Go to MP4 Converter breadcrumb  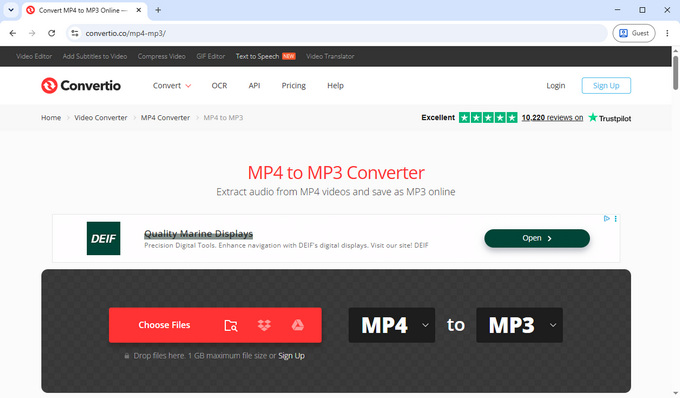165,117
